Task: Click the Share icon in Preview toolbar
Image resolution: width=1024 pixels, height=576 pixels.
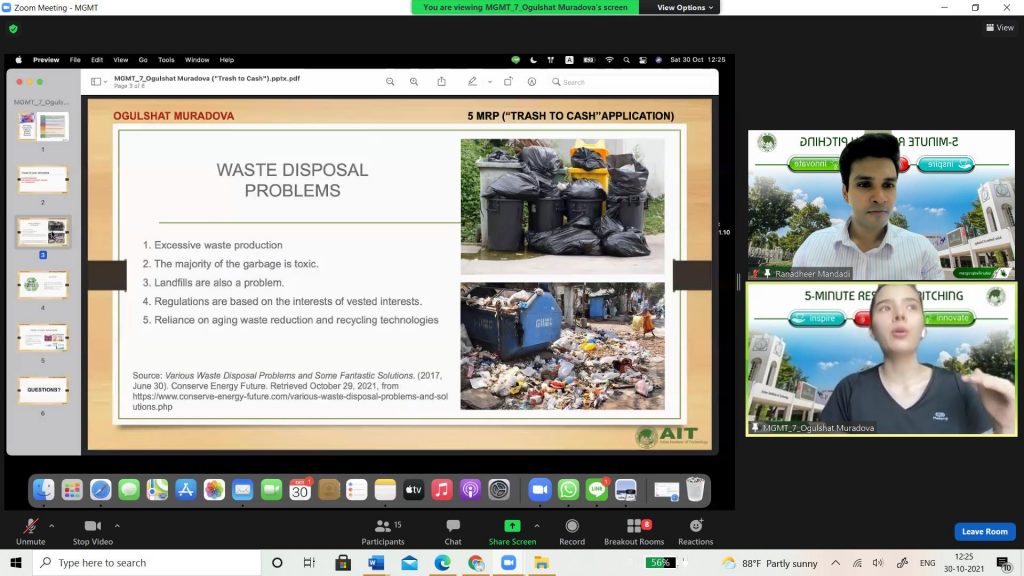Action: tap(441, 82)
